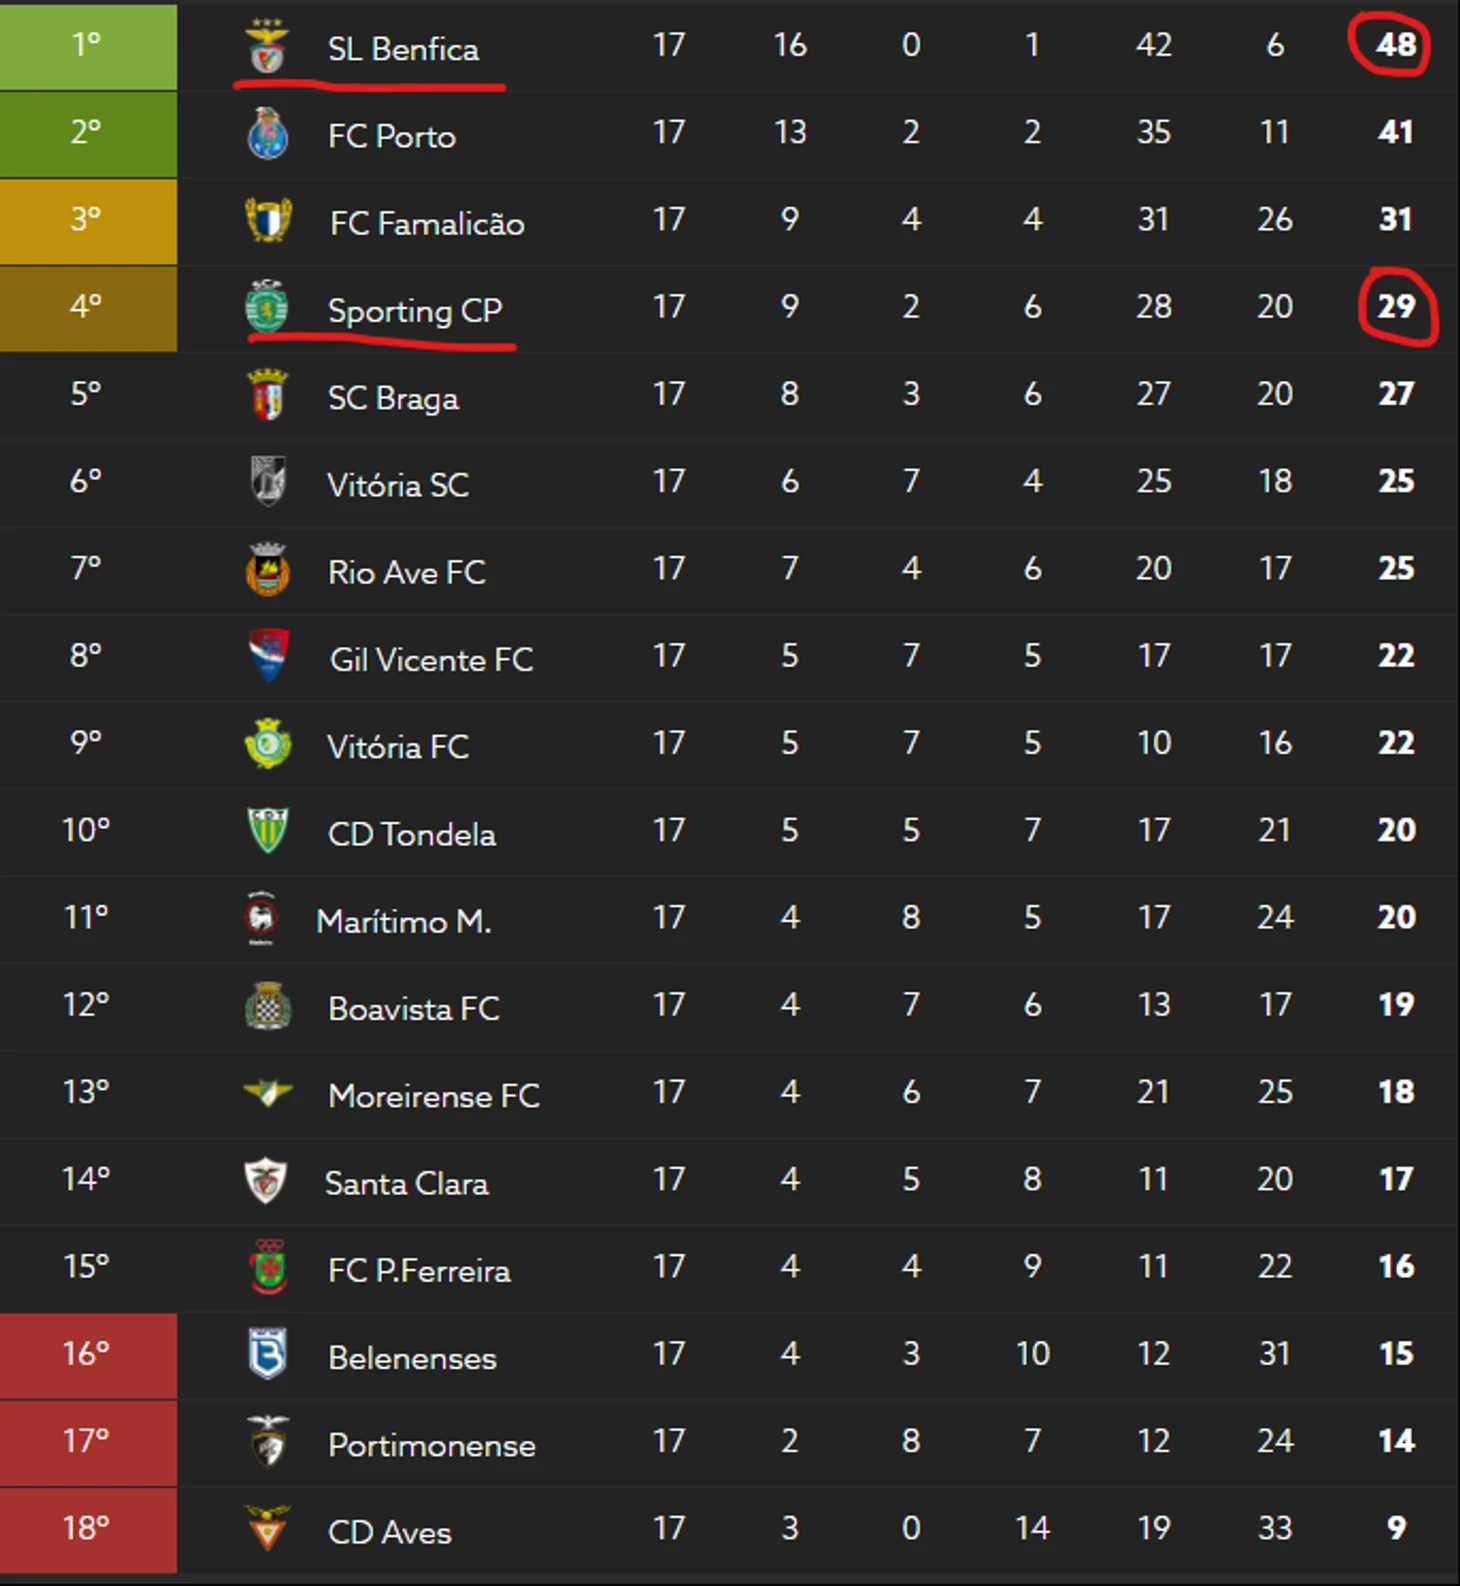
Task: Click the green 1º position cell
Action: coord(88,46)
